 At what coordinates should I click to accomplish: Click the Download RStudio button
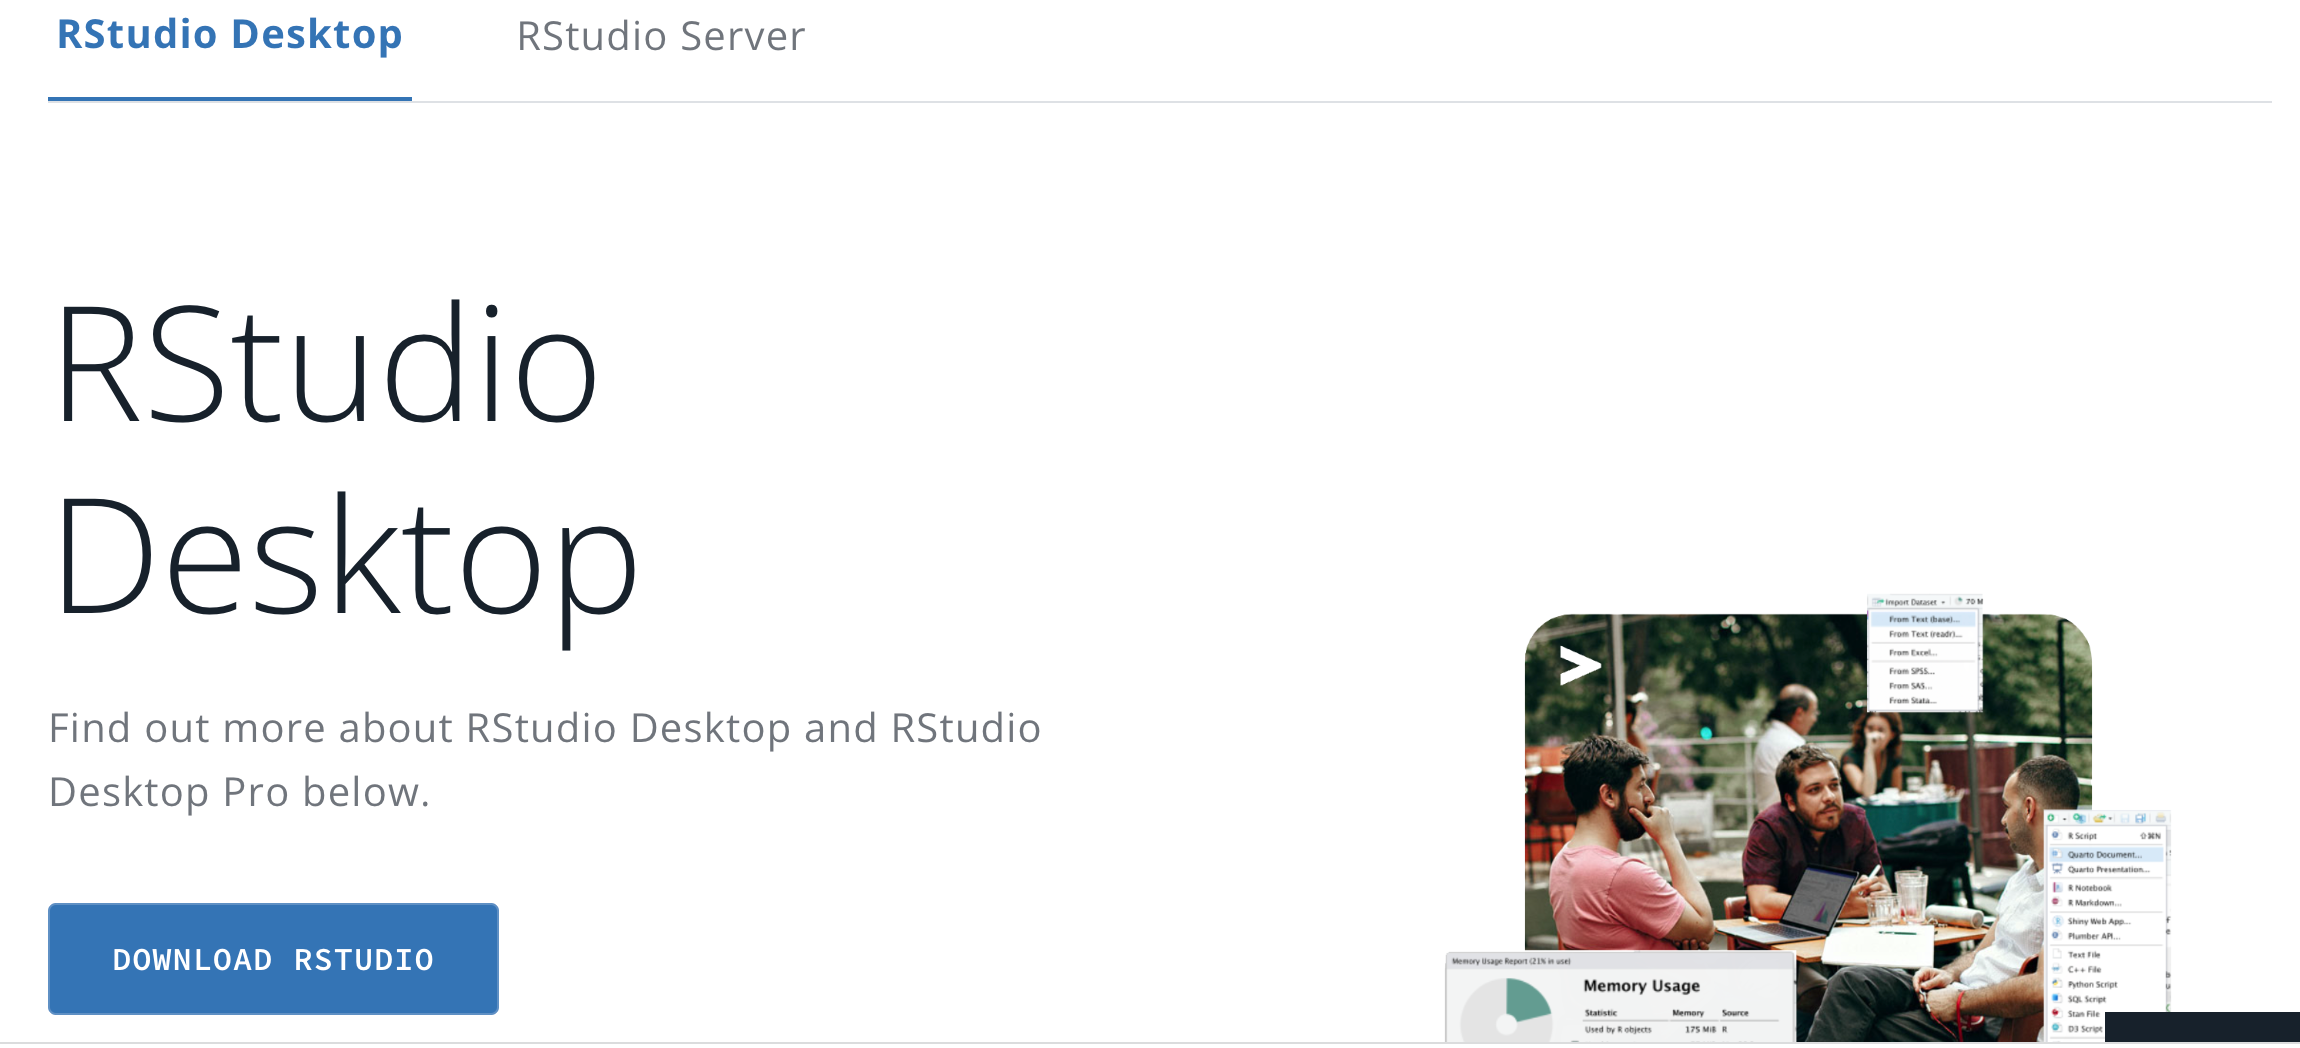[273, 959]
